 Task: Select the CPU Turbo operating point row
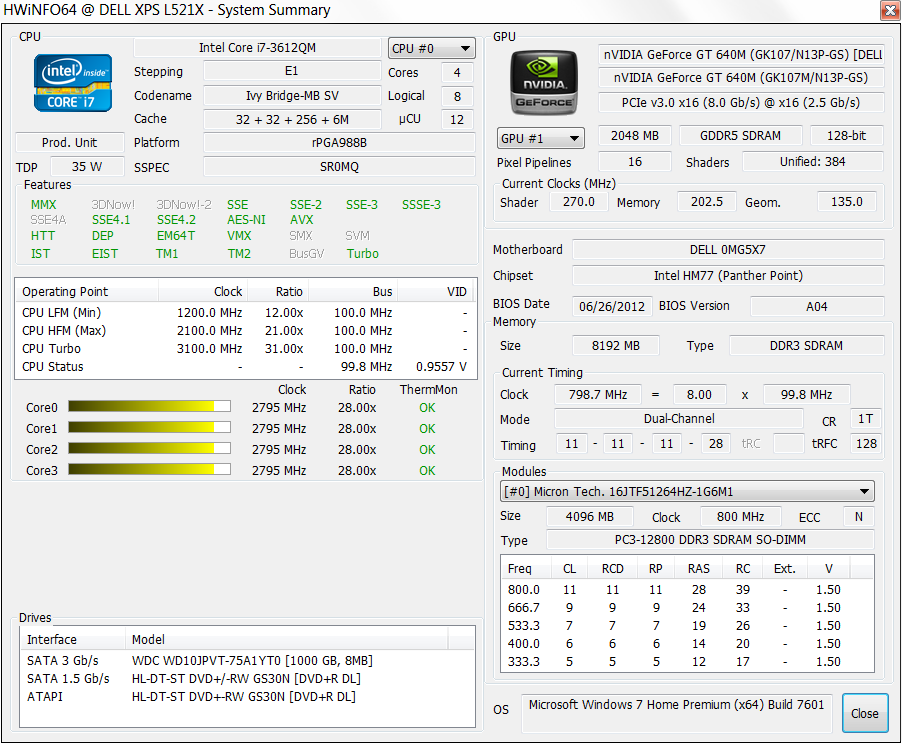[x=246, y=348]
